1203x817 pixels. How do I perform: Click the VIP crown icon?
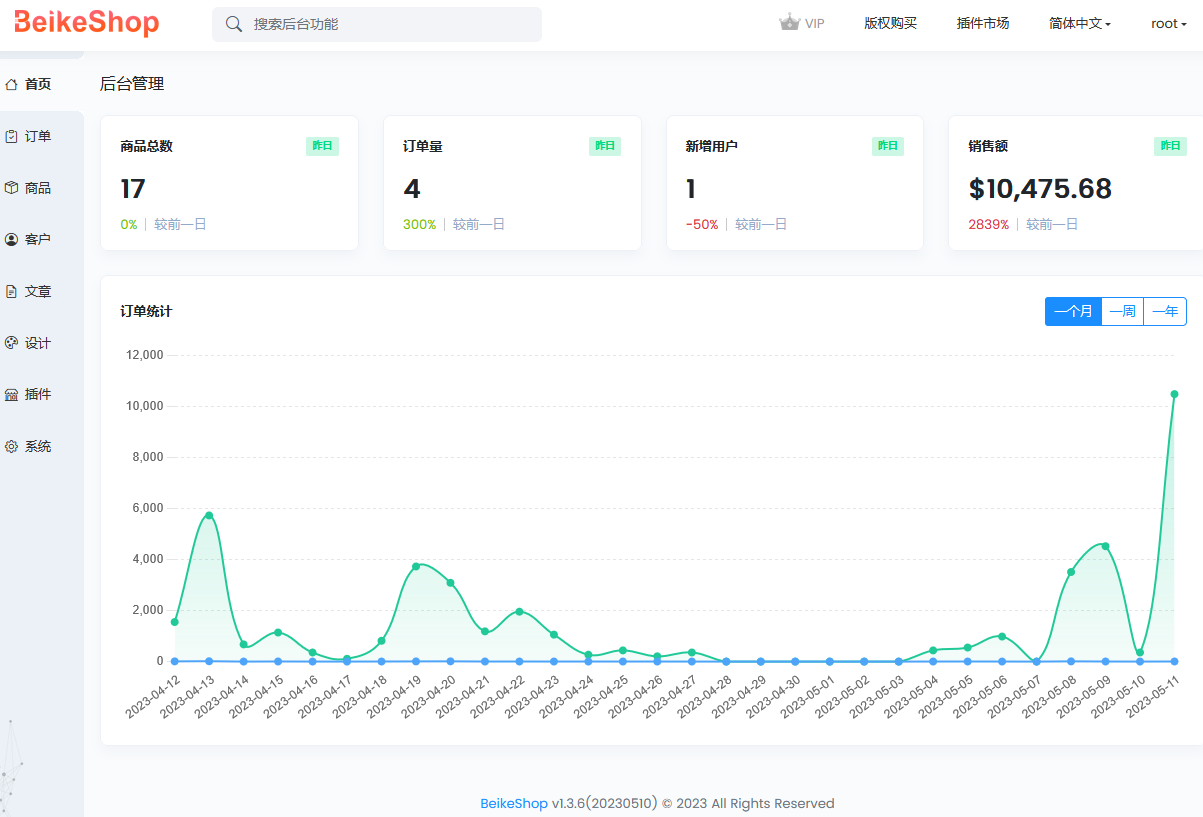tap(789, 23)
